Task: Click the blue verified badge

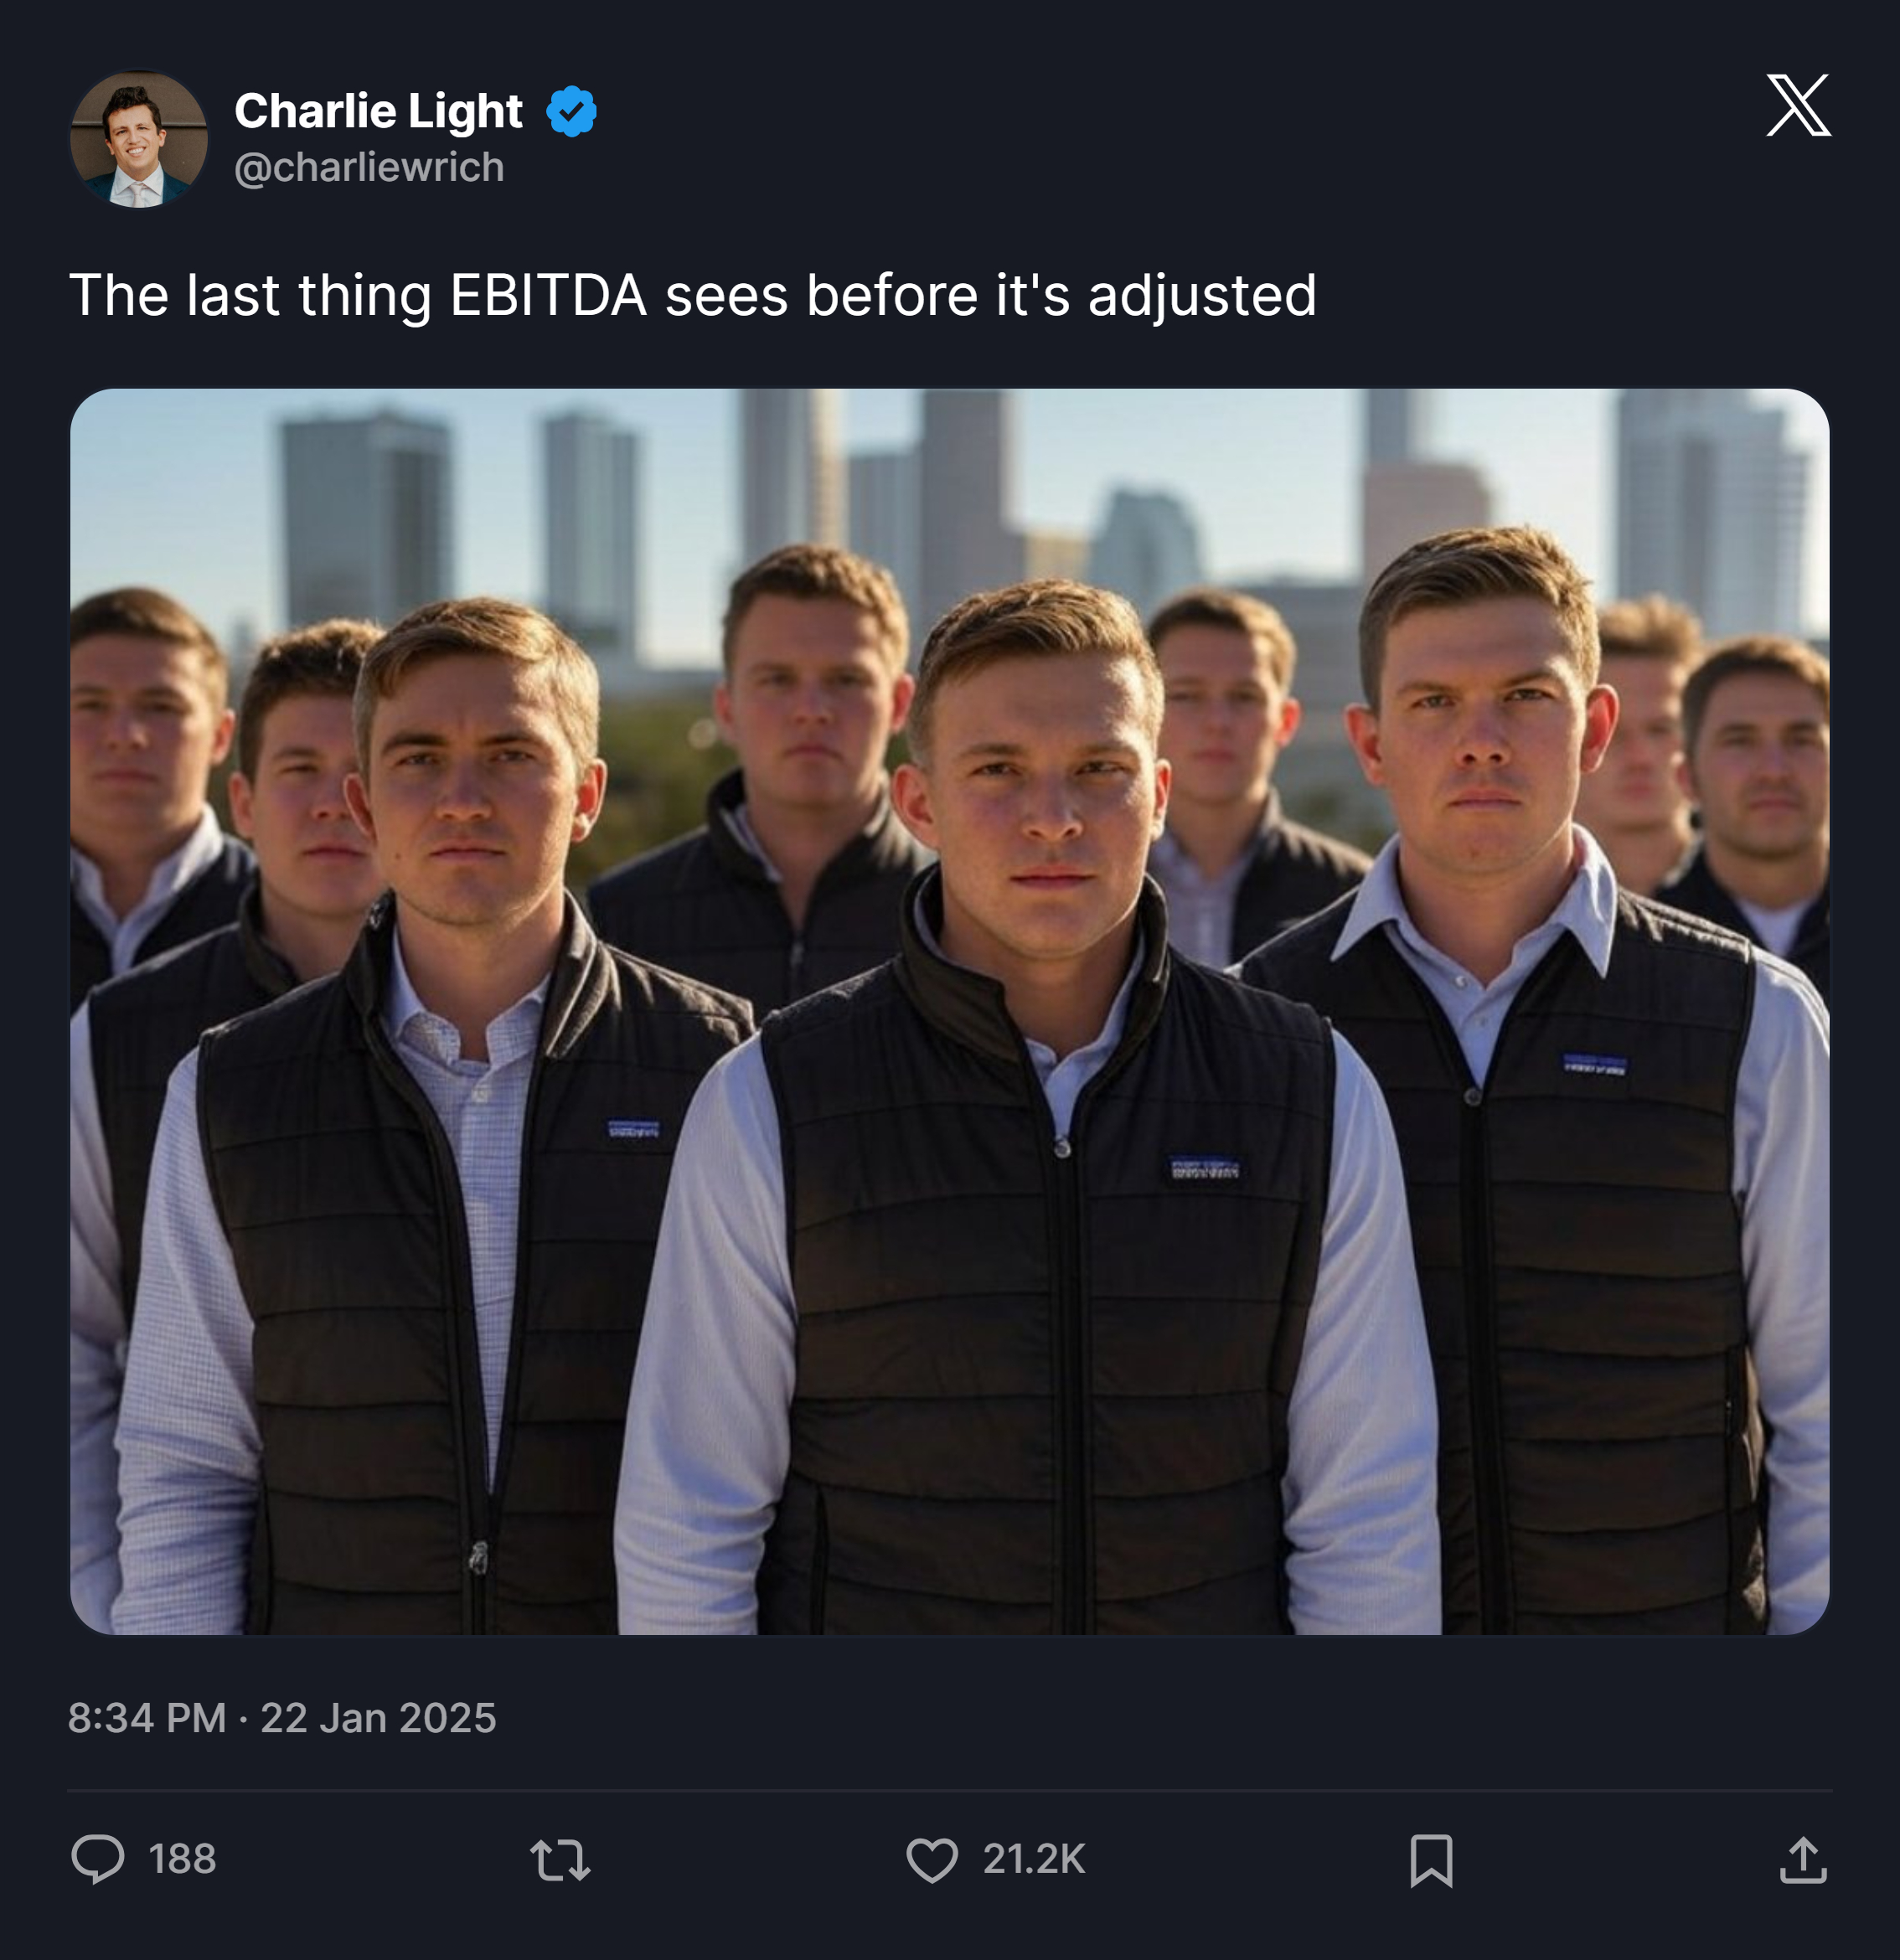Action: click(571, 111)
